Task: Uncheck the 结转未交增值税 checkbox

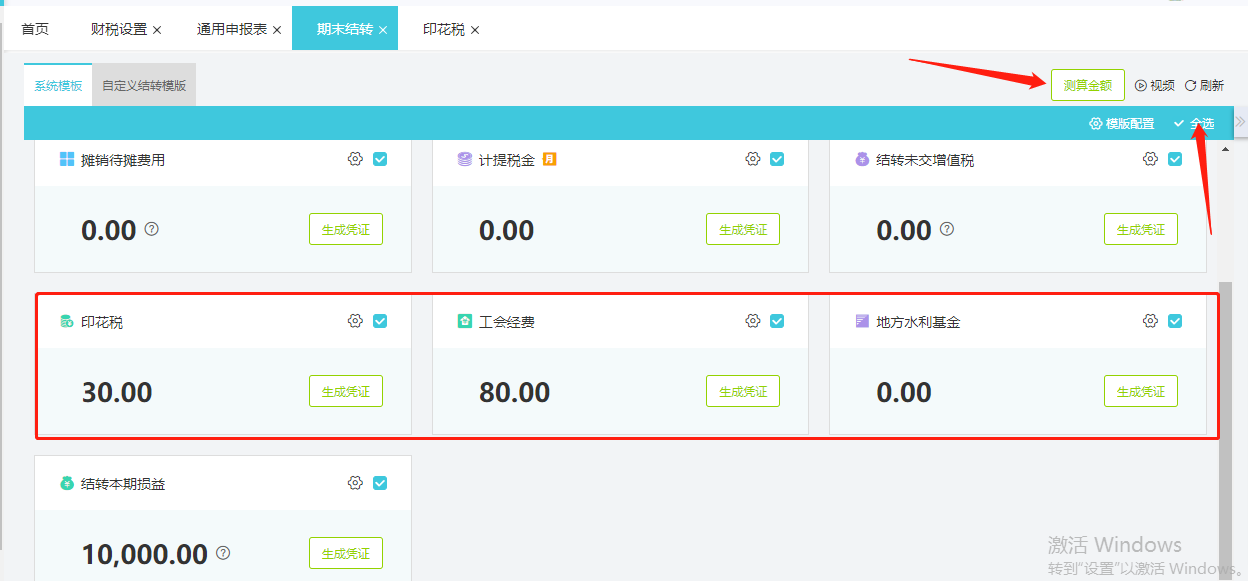Action: click(x=1175, y=159)
